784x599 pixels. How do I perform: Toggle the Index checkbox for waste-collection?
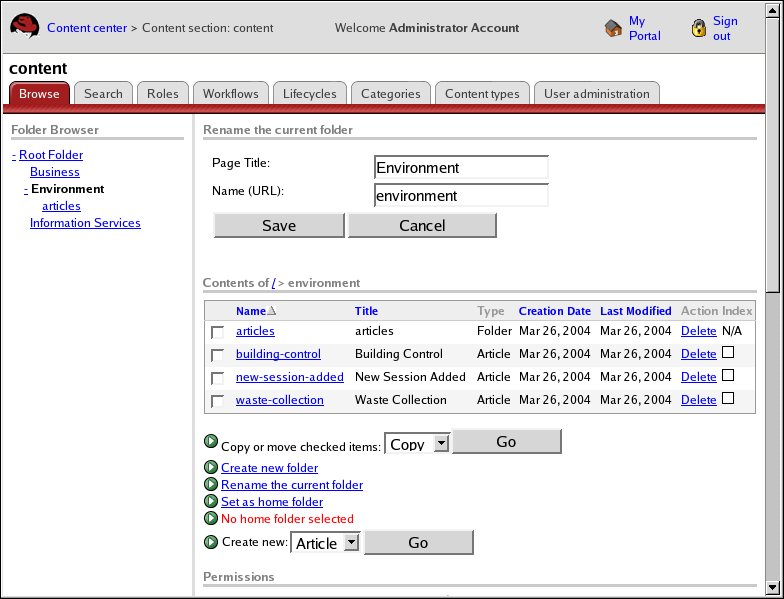pos(728,398)
